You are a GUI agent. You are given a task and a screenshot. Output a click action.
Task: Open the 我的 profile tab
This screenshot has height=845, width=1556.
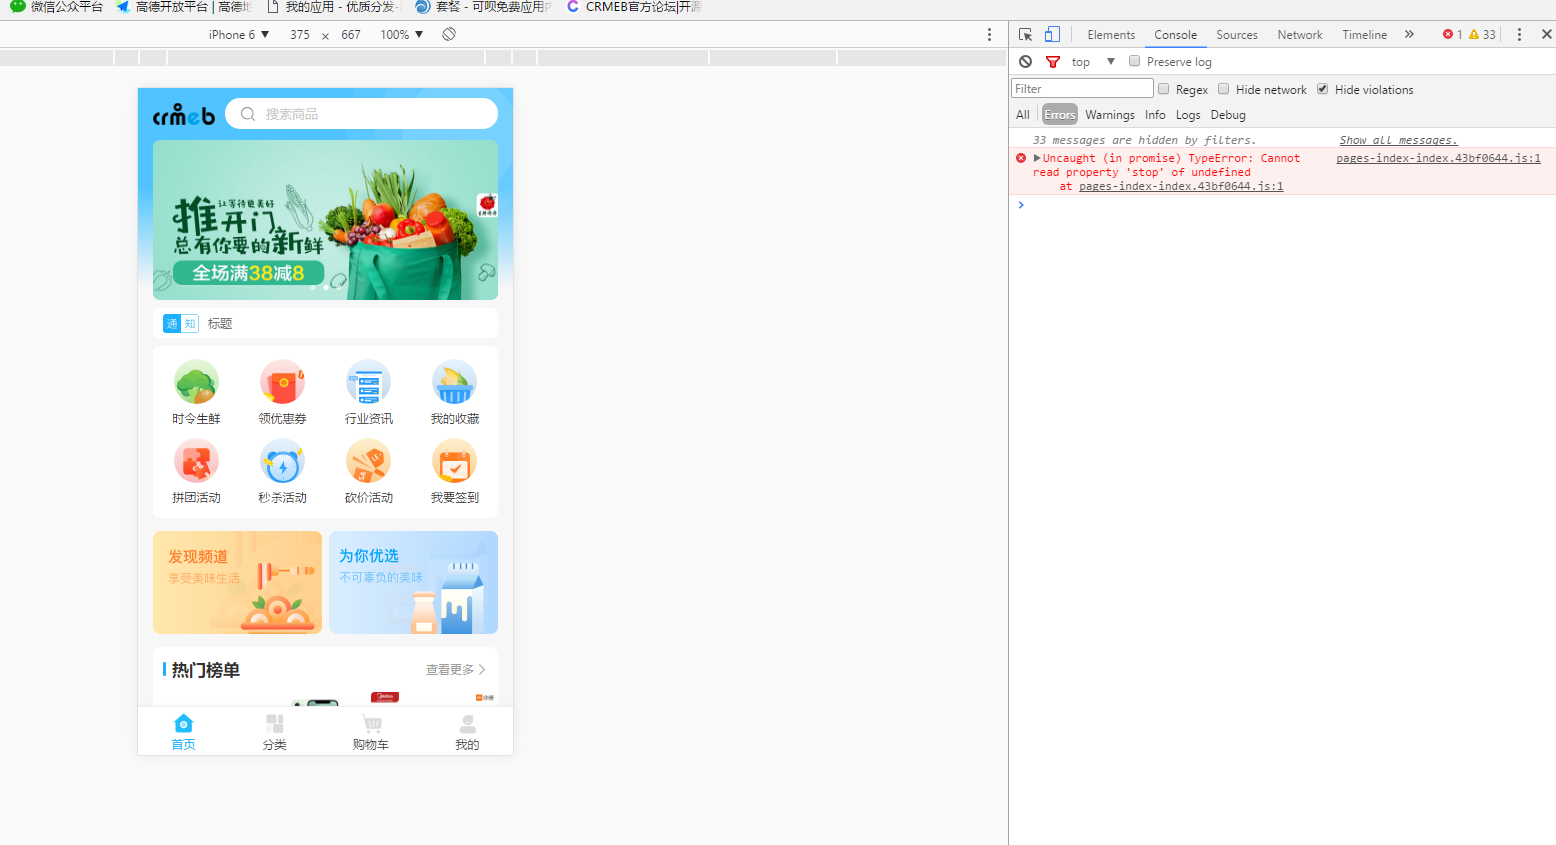(x=467, y=732)
